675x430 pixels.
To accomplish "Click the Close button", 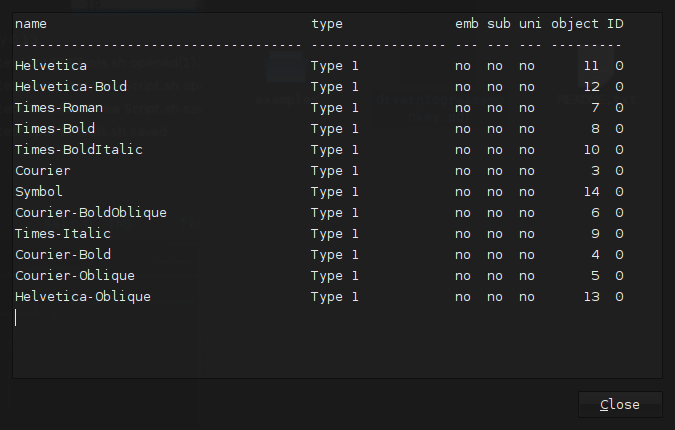I will click(620, 405).
